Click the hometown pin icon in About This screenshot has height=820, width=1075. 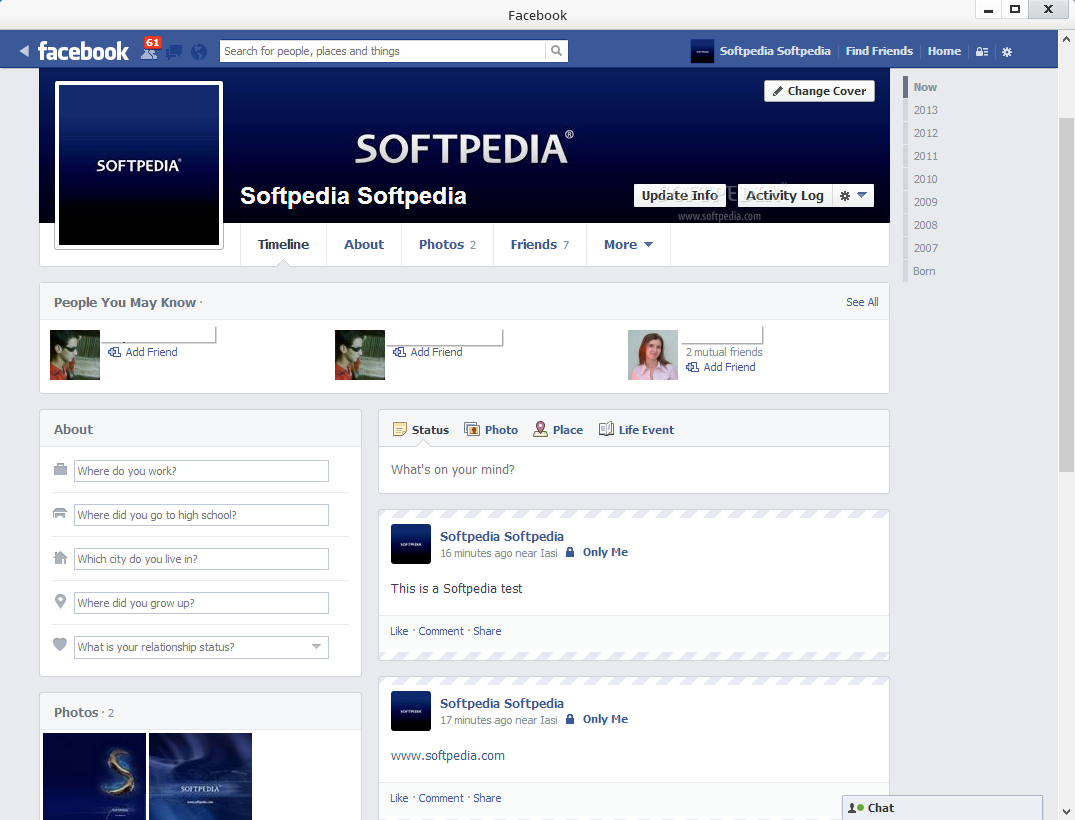click(x=60, y=601)
